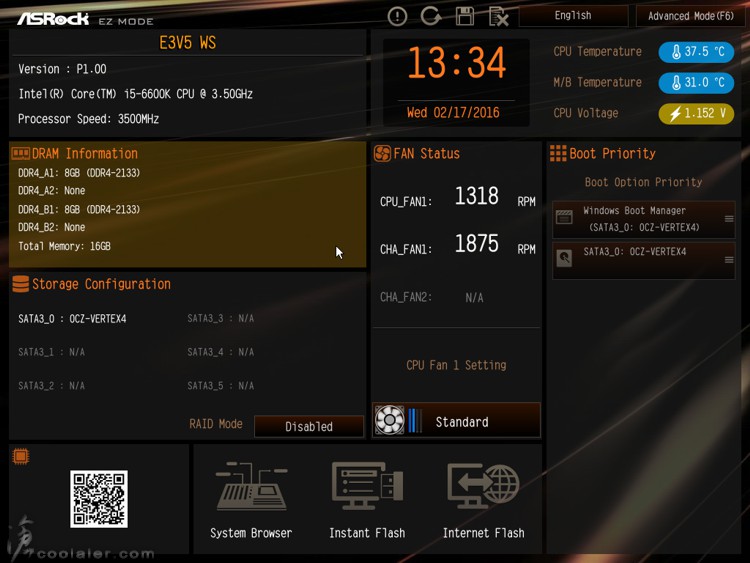Click the SATA3_1 : N/A entry

tap(51, 352)
